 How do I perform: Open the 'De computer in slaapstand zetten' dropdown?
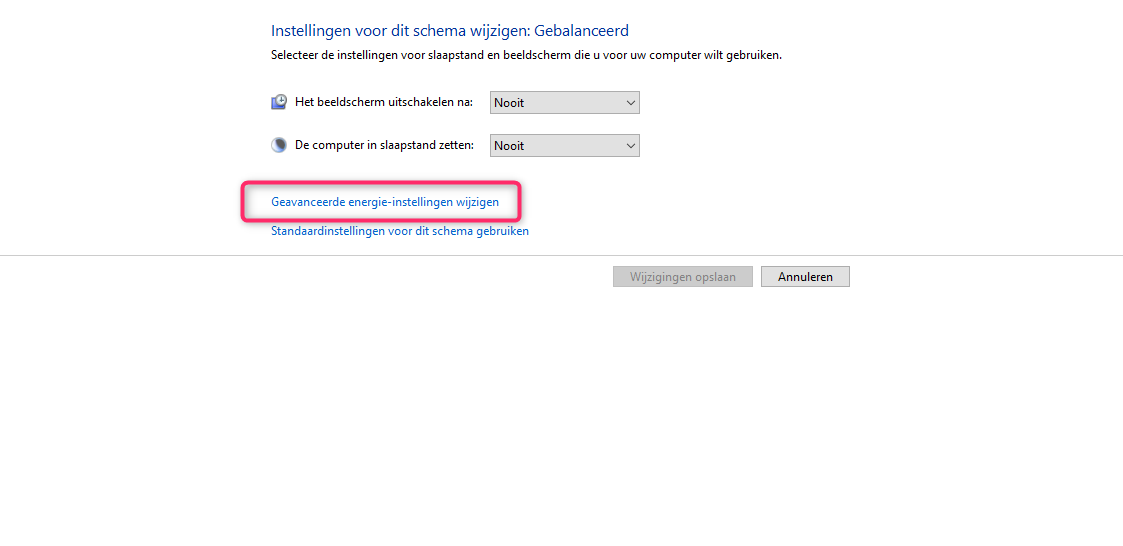(x=564, y=145)
